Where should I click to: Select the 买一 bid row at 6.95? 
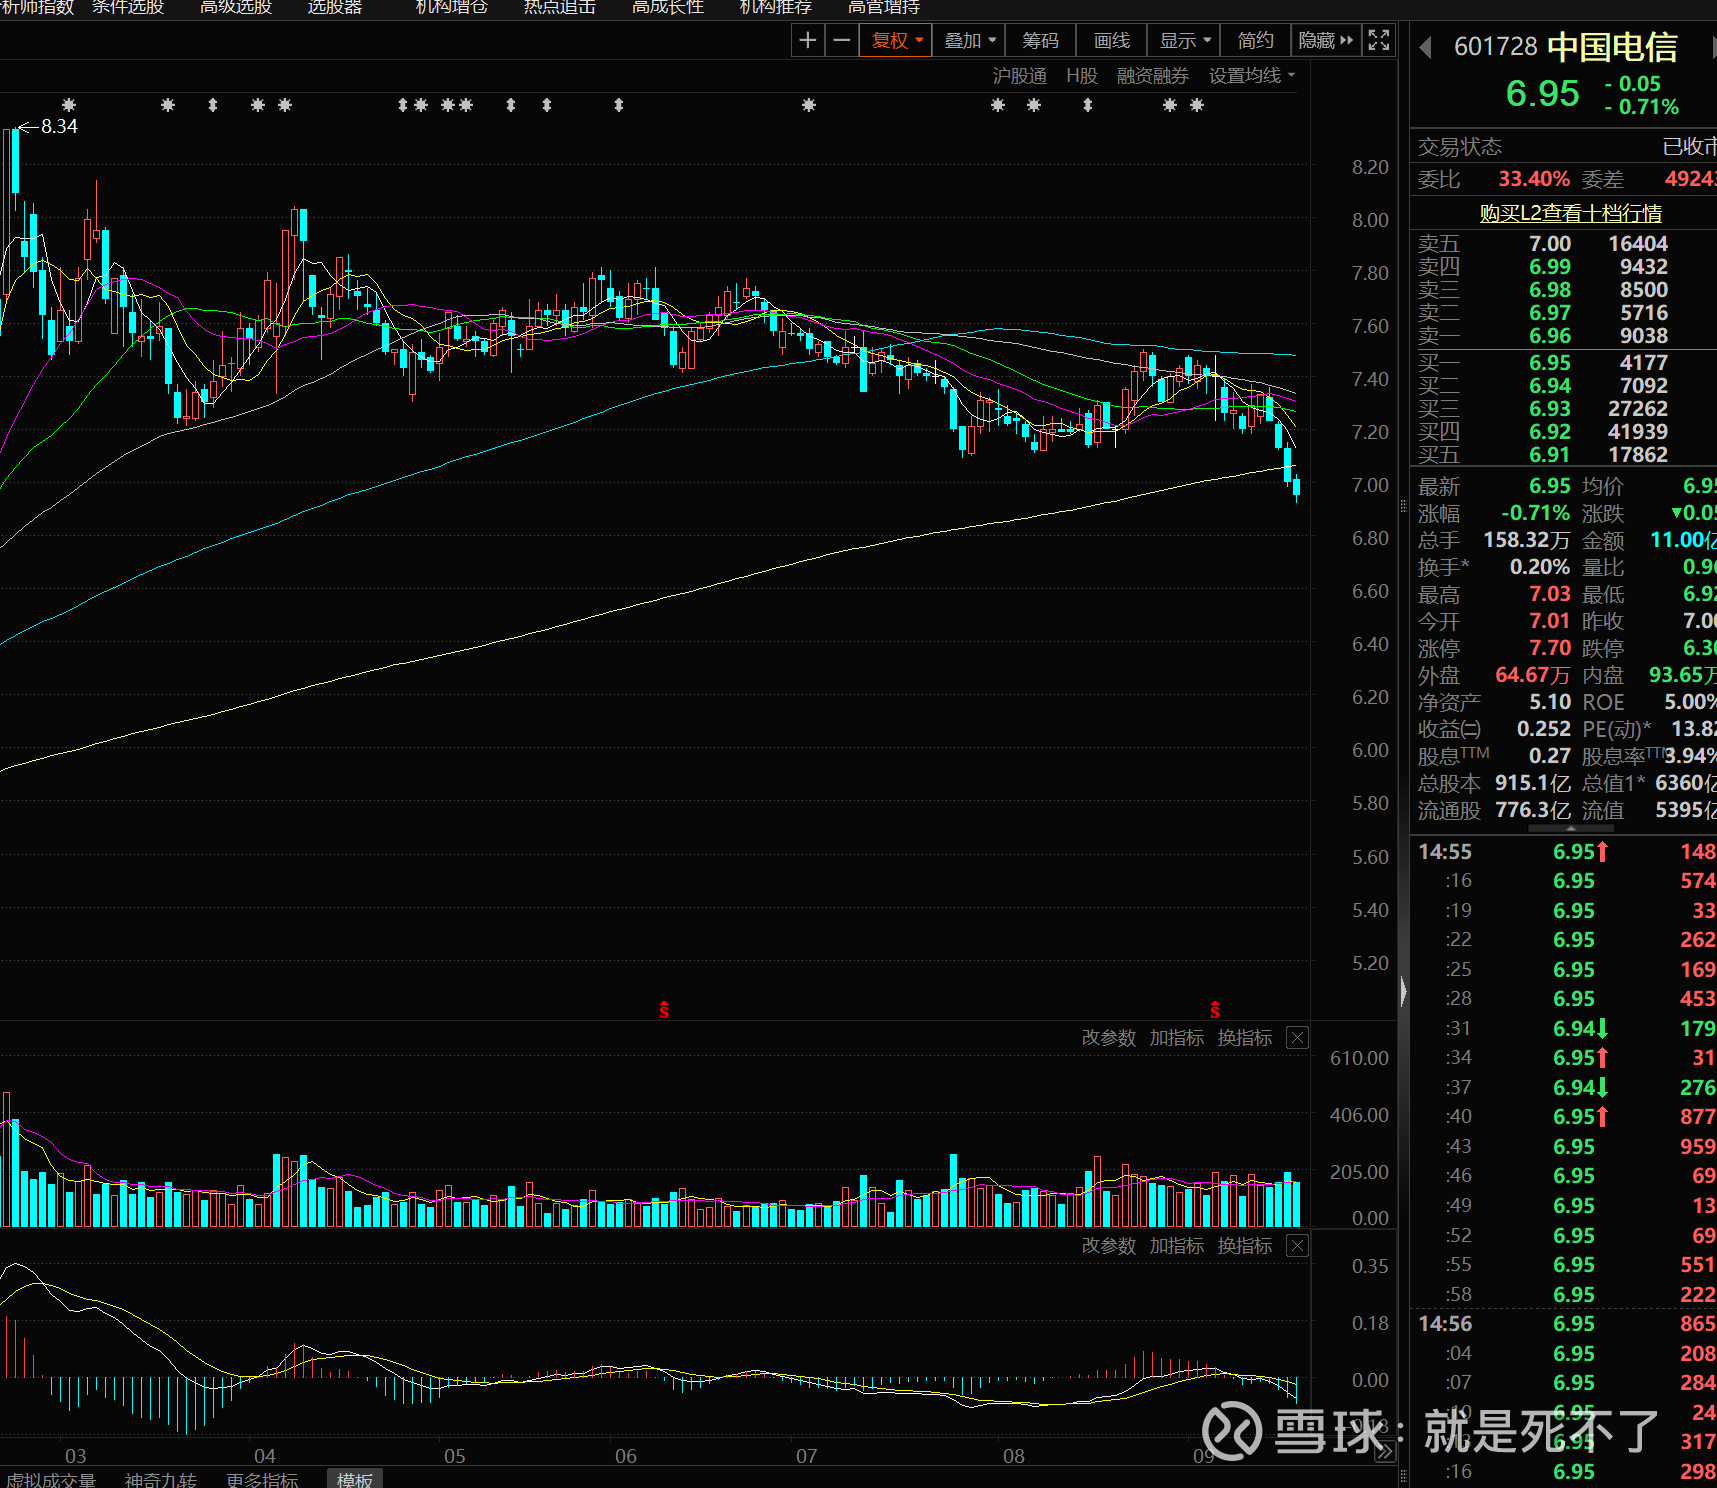1563,363
